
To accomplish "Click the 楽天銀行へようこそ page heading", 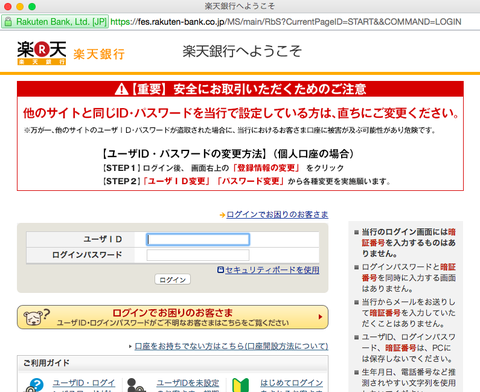I will click(x=242, y=51).
